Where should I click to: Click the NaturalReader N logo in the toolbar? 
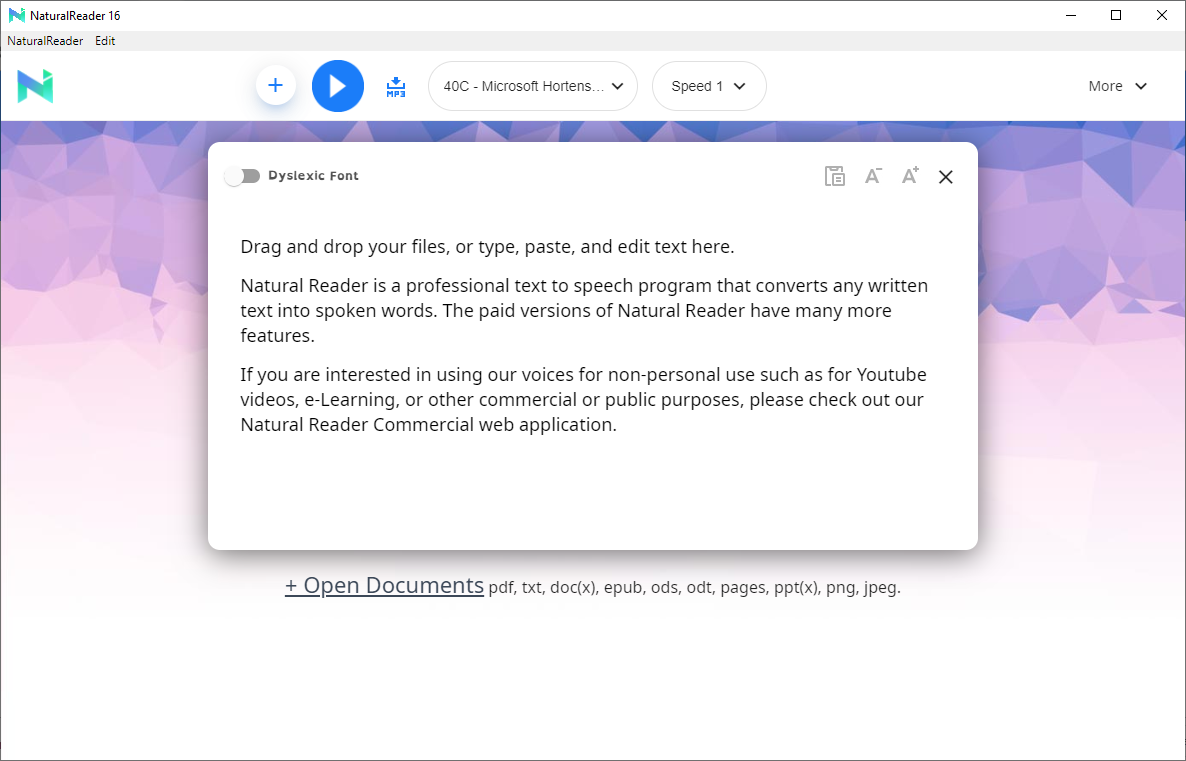(x=36, y=86)
